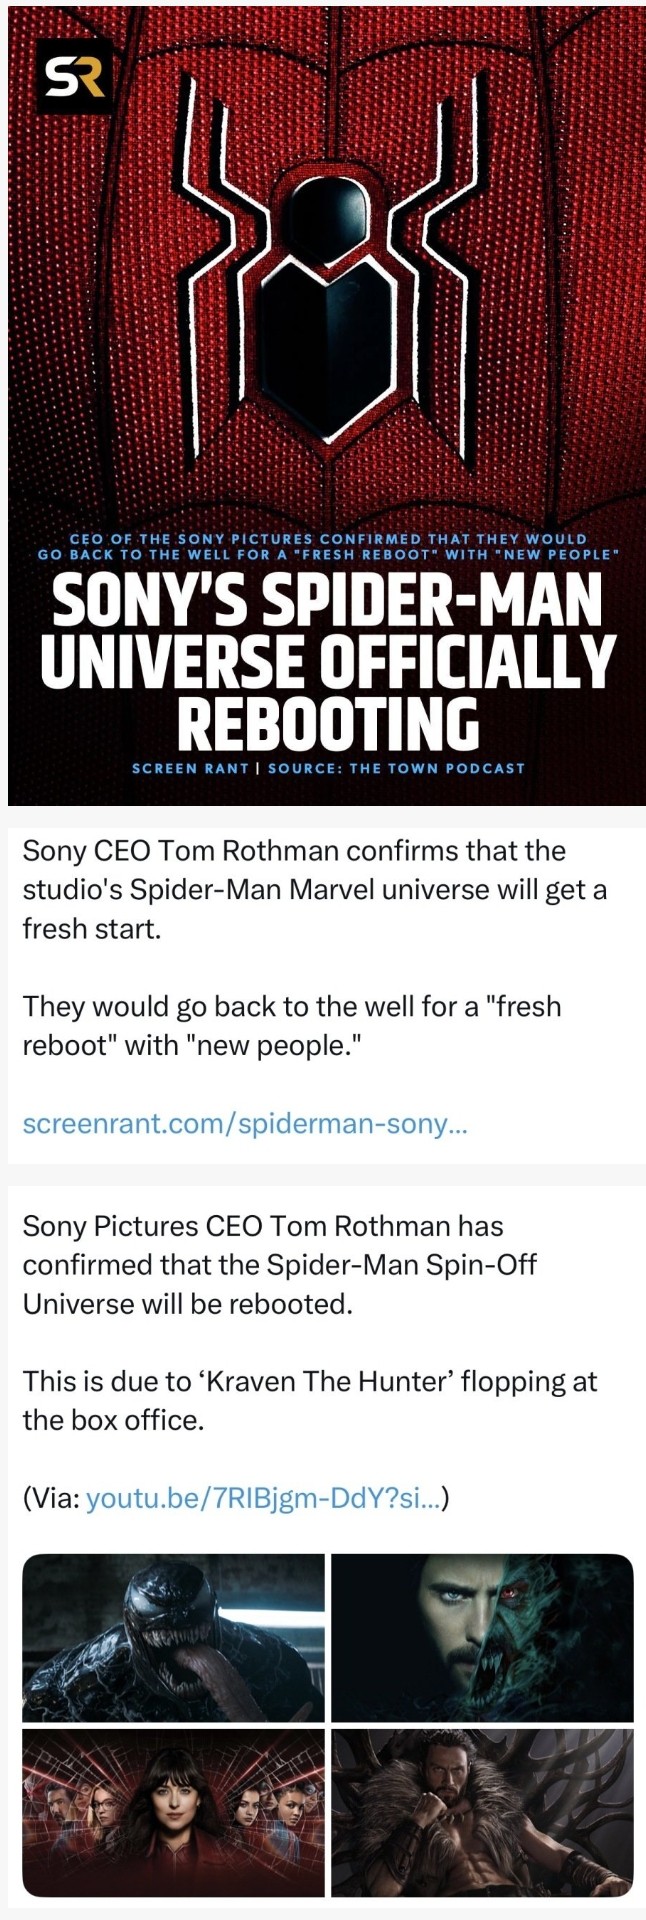Screen dimensions: 646x1920
Task: Open the Morbius half-face image
Action: click(x=482, y=1637)
